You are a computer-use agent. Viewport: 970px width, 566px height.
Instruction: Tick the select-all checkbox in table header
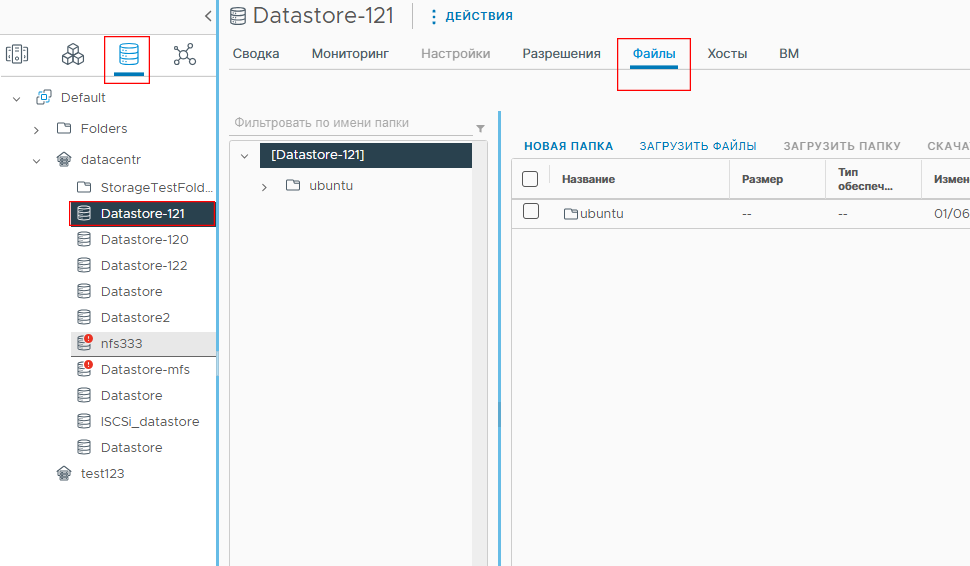530,179
